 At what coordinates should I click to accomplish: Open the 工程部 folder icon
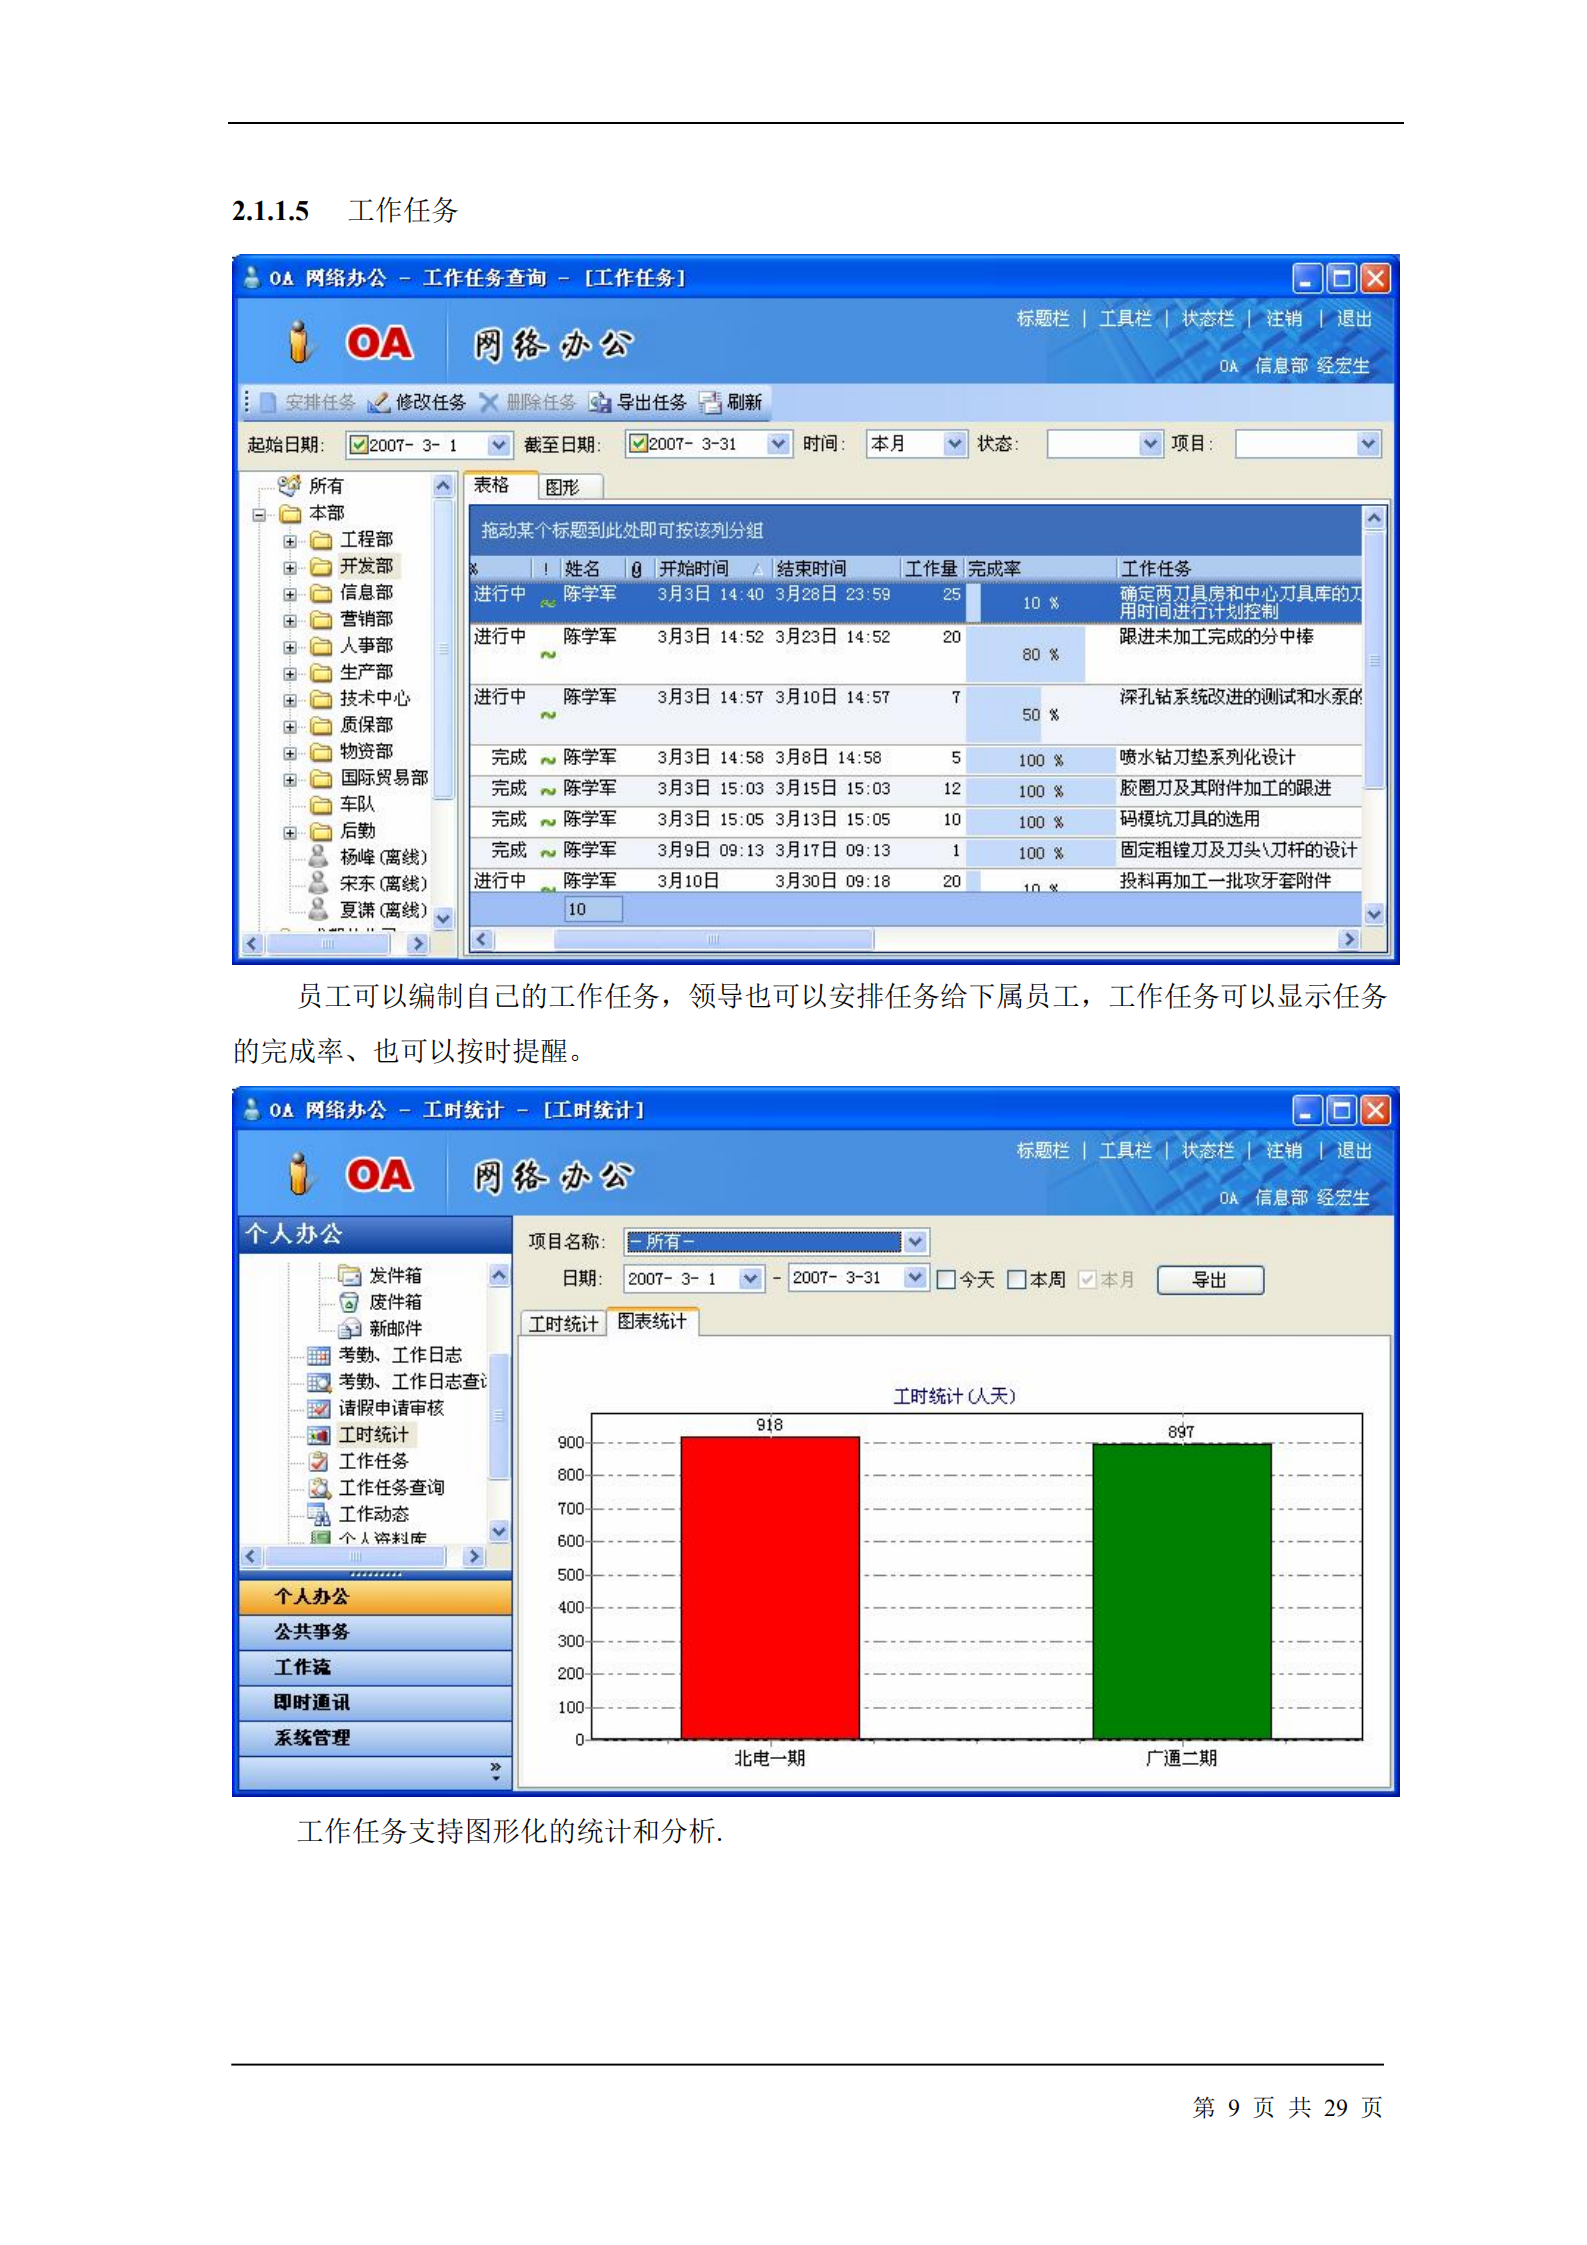click(320, 540)
